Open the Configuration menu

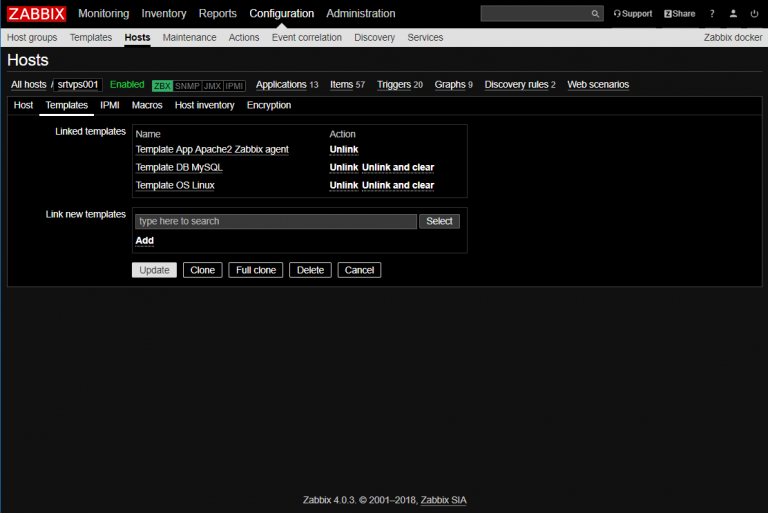(x=282, y=14)
